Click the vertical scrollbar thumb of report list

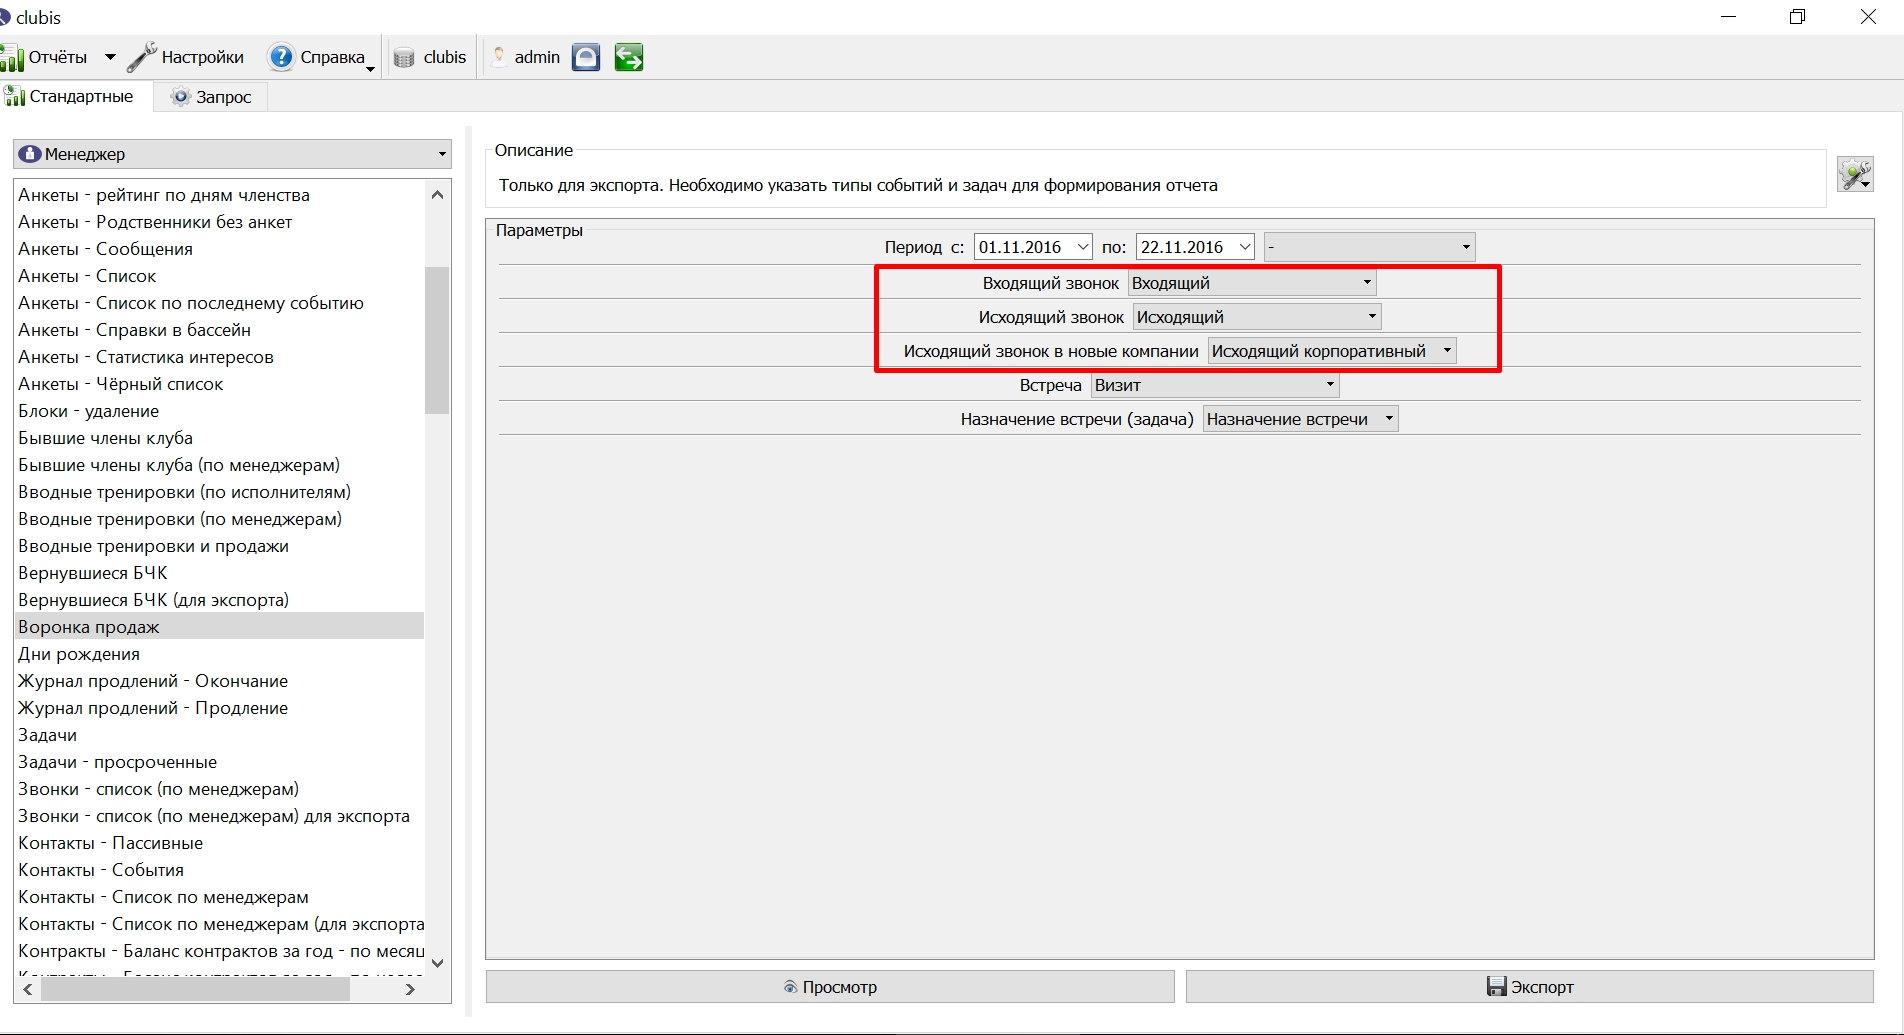(437, 340)
